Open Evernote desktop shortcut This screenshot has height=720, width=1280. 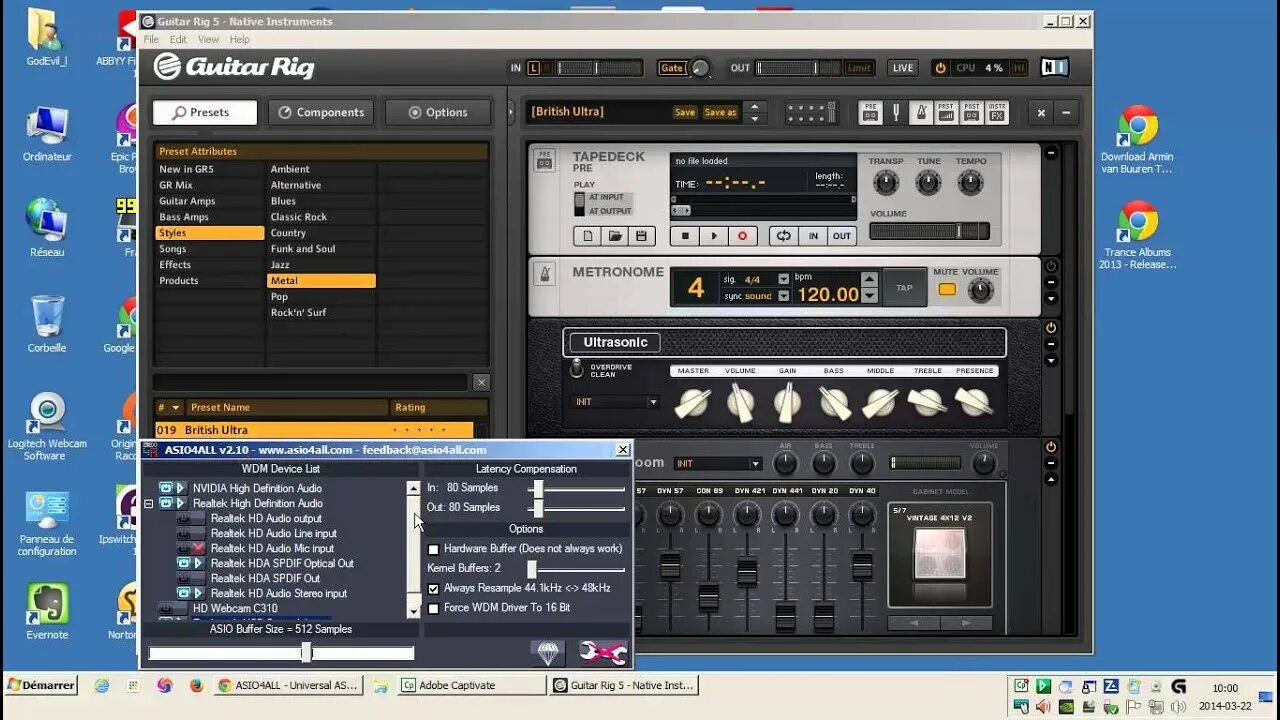coord(47,611)
